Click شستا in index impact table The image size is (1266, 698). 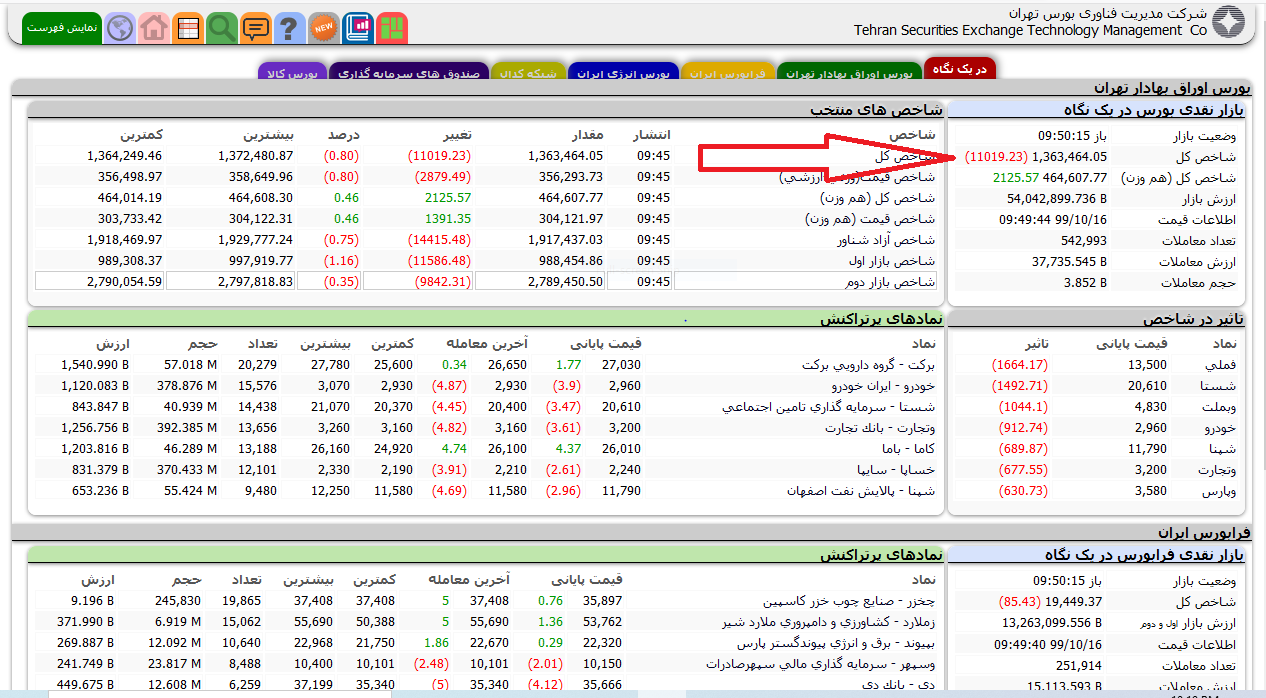tap(1219, 386)
